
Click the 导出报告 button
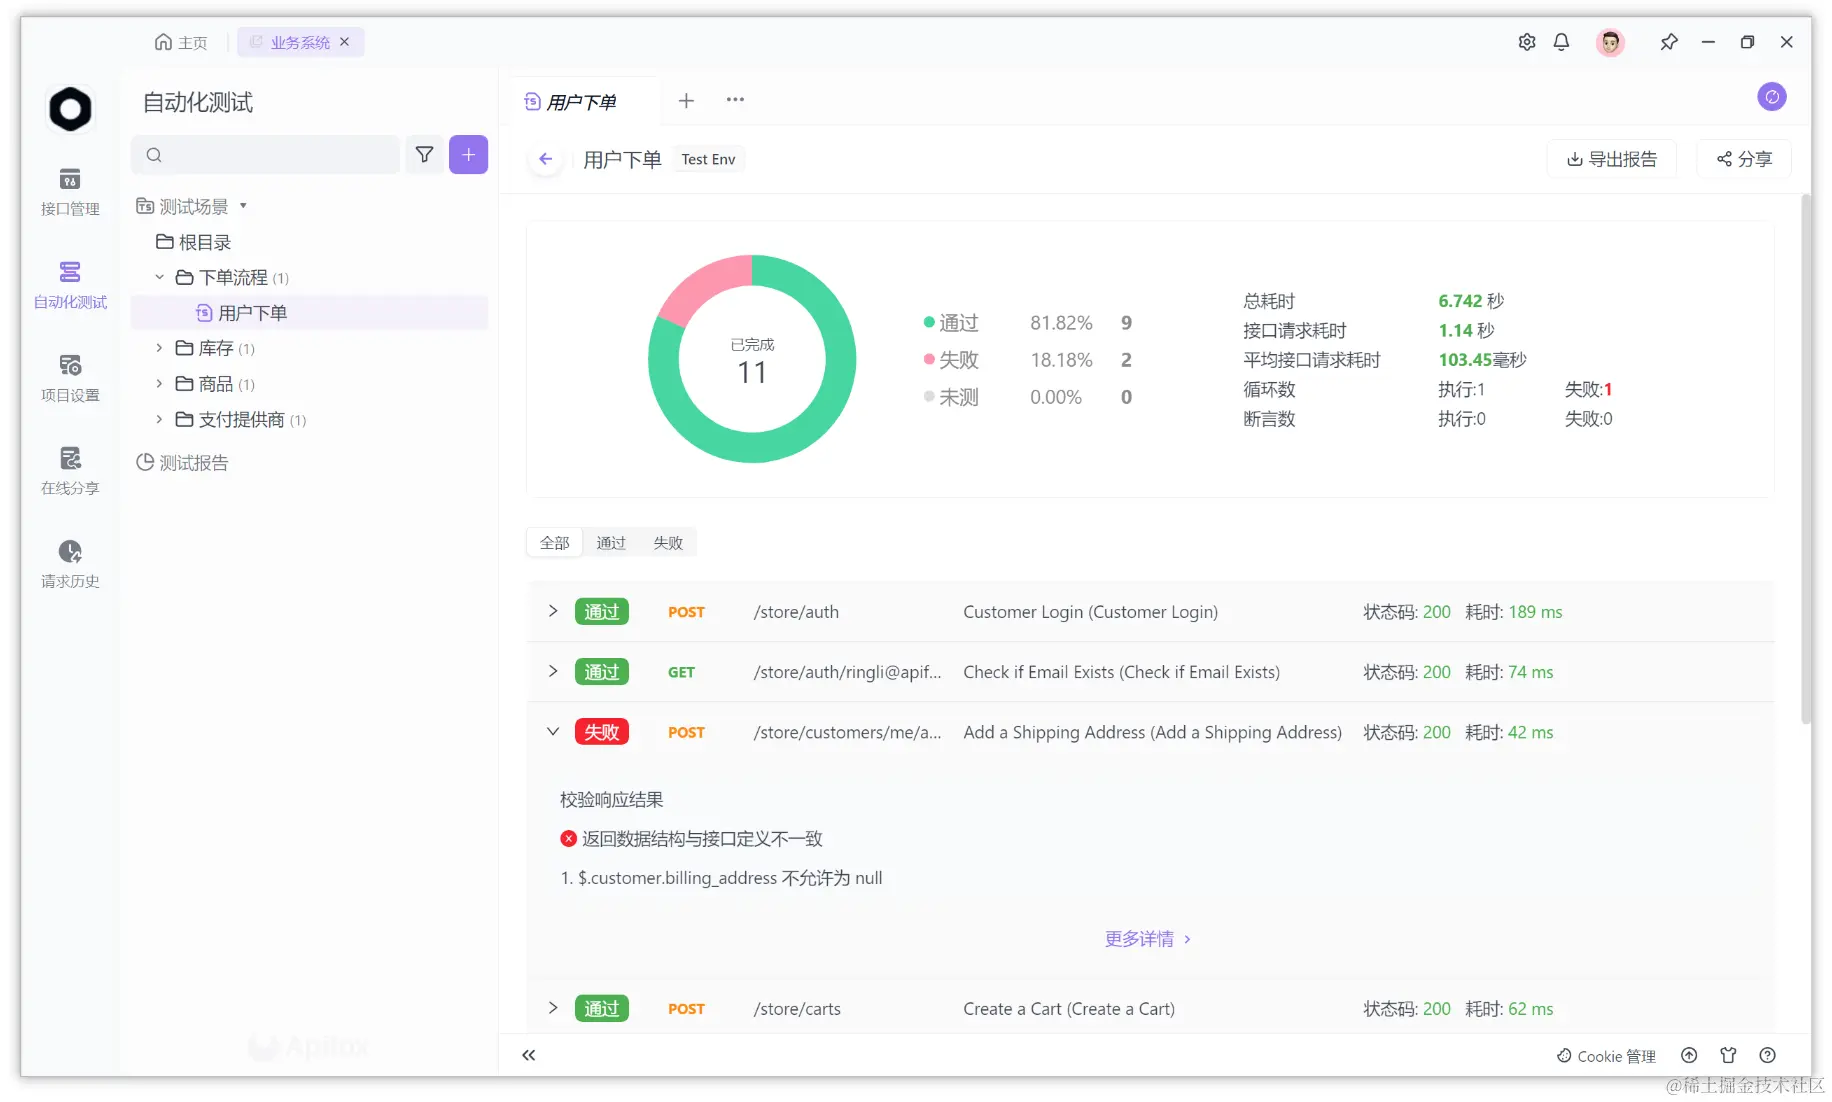click(1611, 159)
